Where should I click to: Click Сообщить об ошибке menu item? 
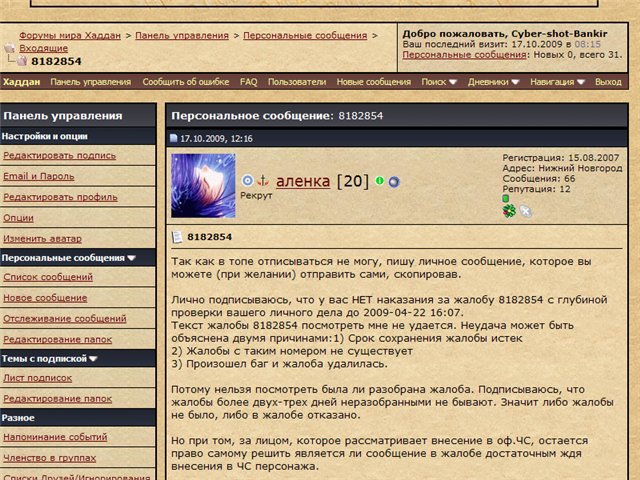(x=186, y=82)
